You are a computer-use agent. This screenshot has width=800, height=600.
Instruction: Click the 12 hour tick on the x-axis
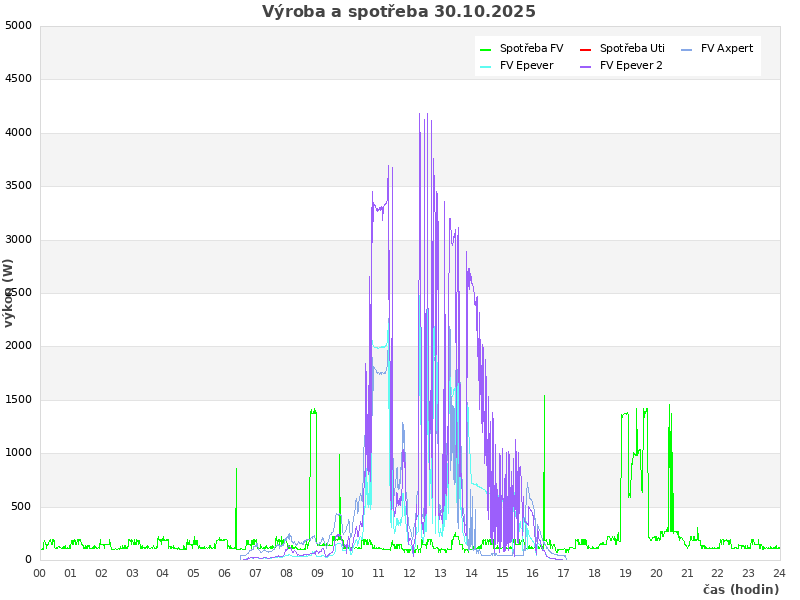[x=410, y=573]
